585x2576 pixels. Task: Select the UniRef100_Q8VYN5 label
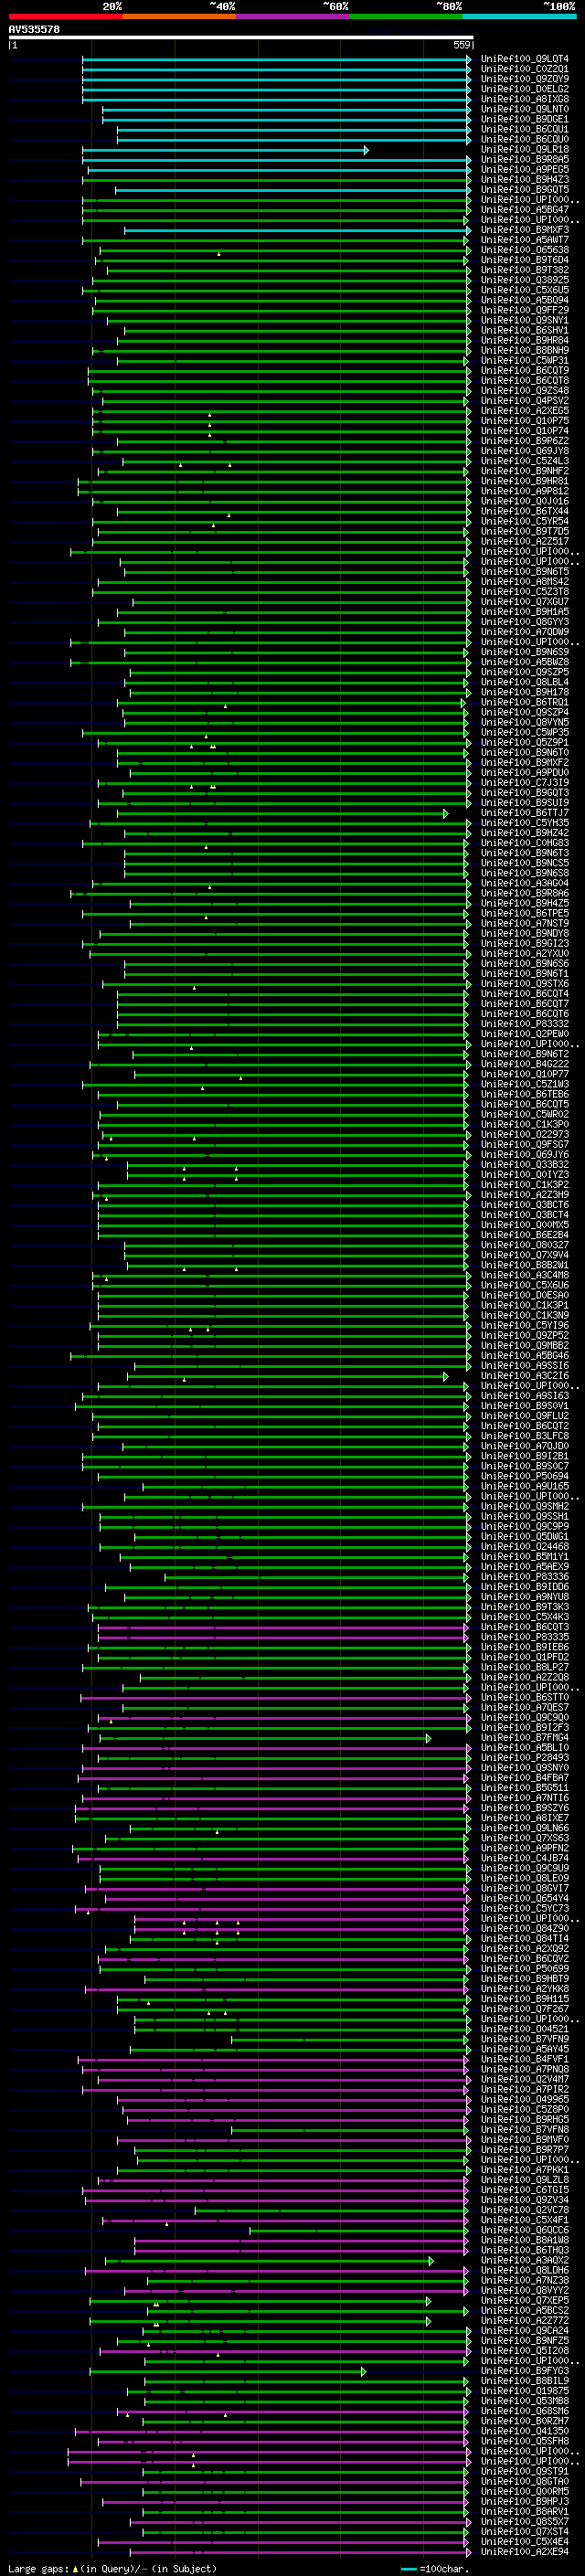[524, 722]
